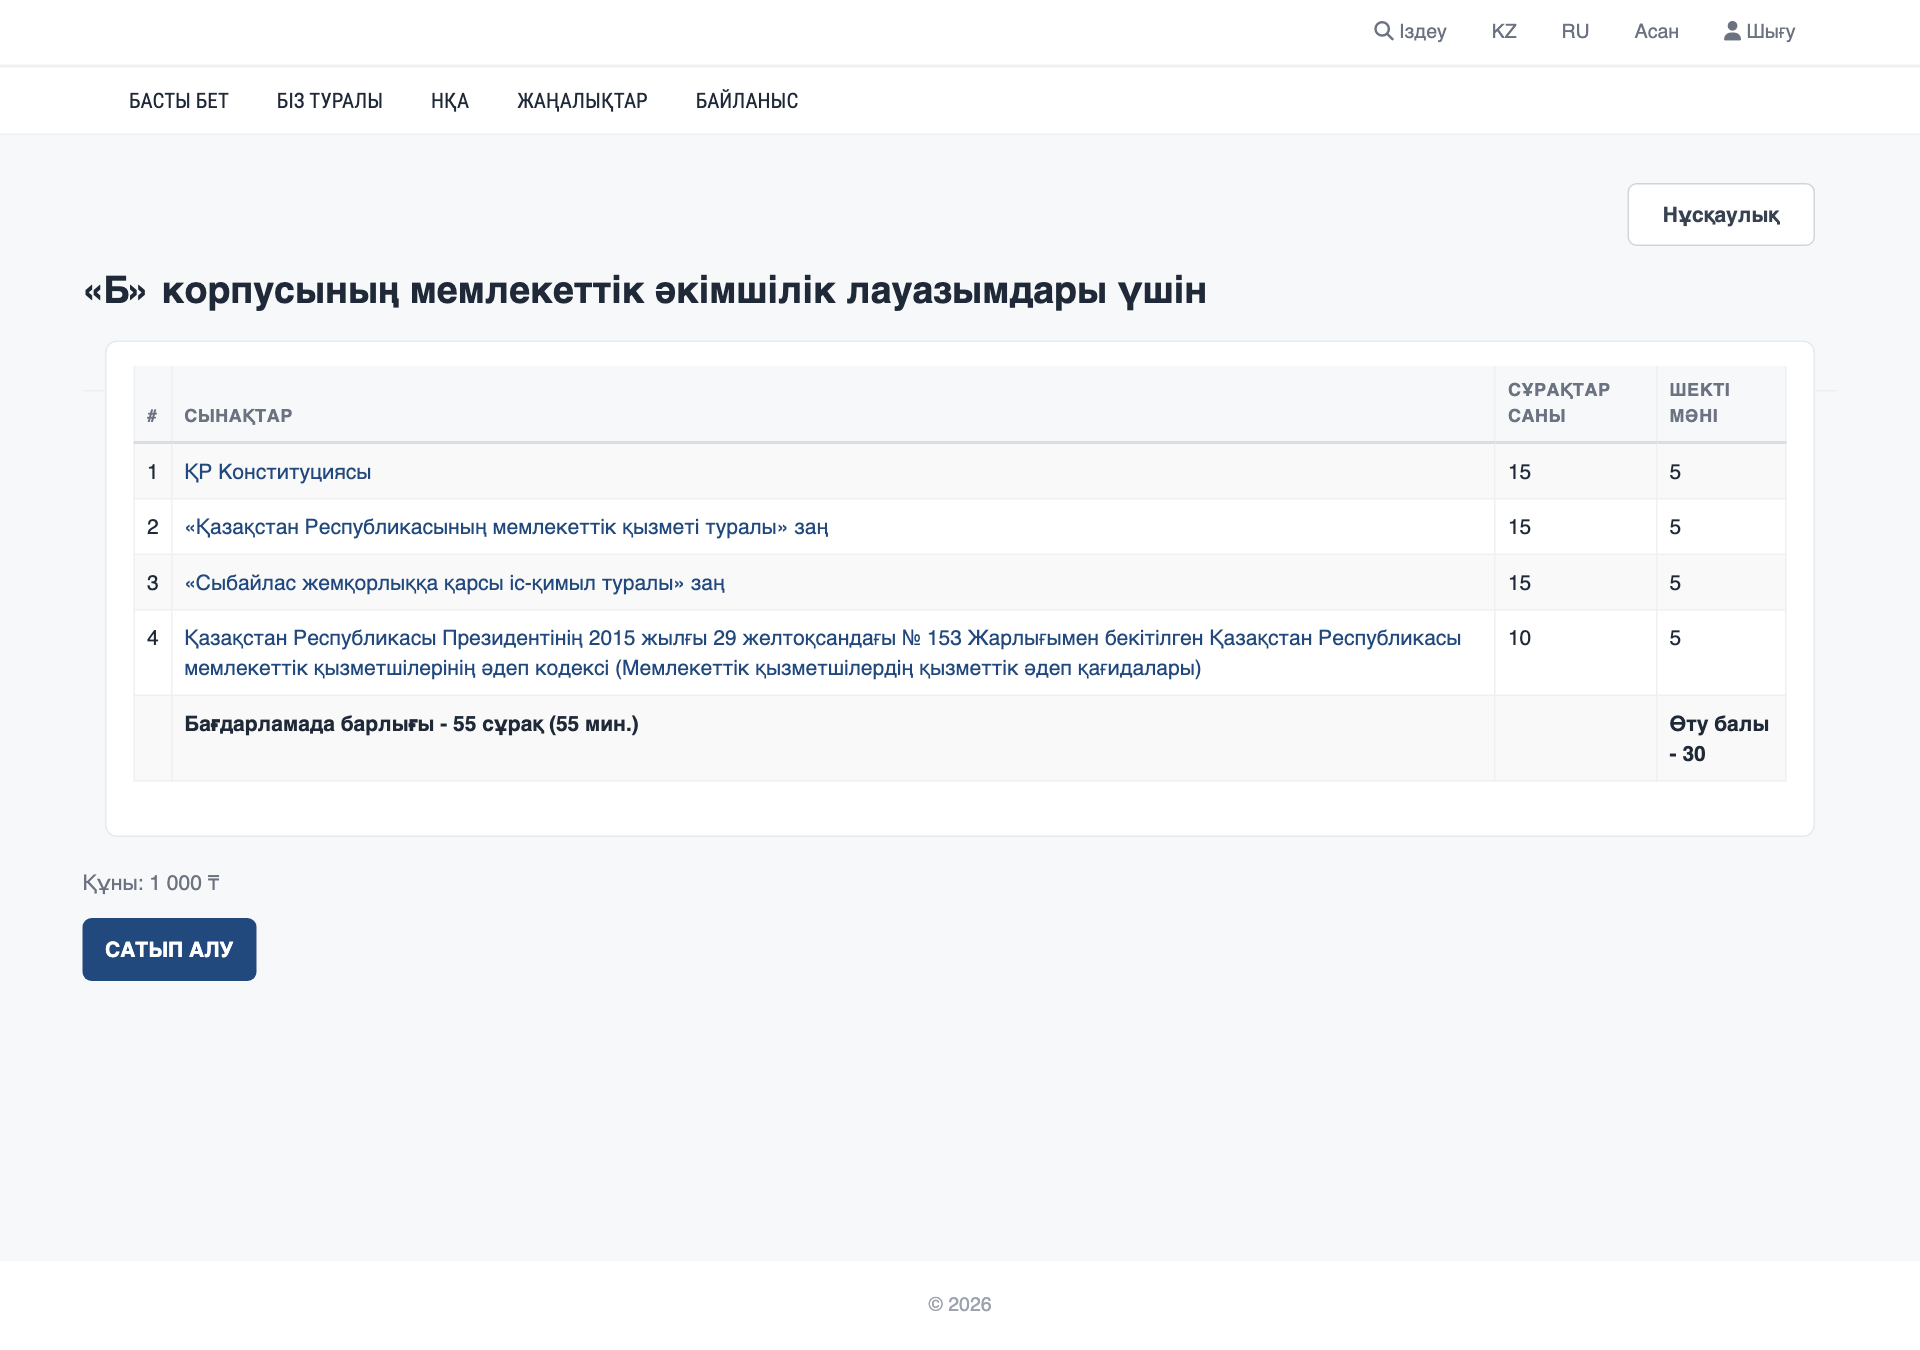Switch language to KZ
Viewport: 1920px width, 1350px height.
(1504, 31)
